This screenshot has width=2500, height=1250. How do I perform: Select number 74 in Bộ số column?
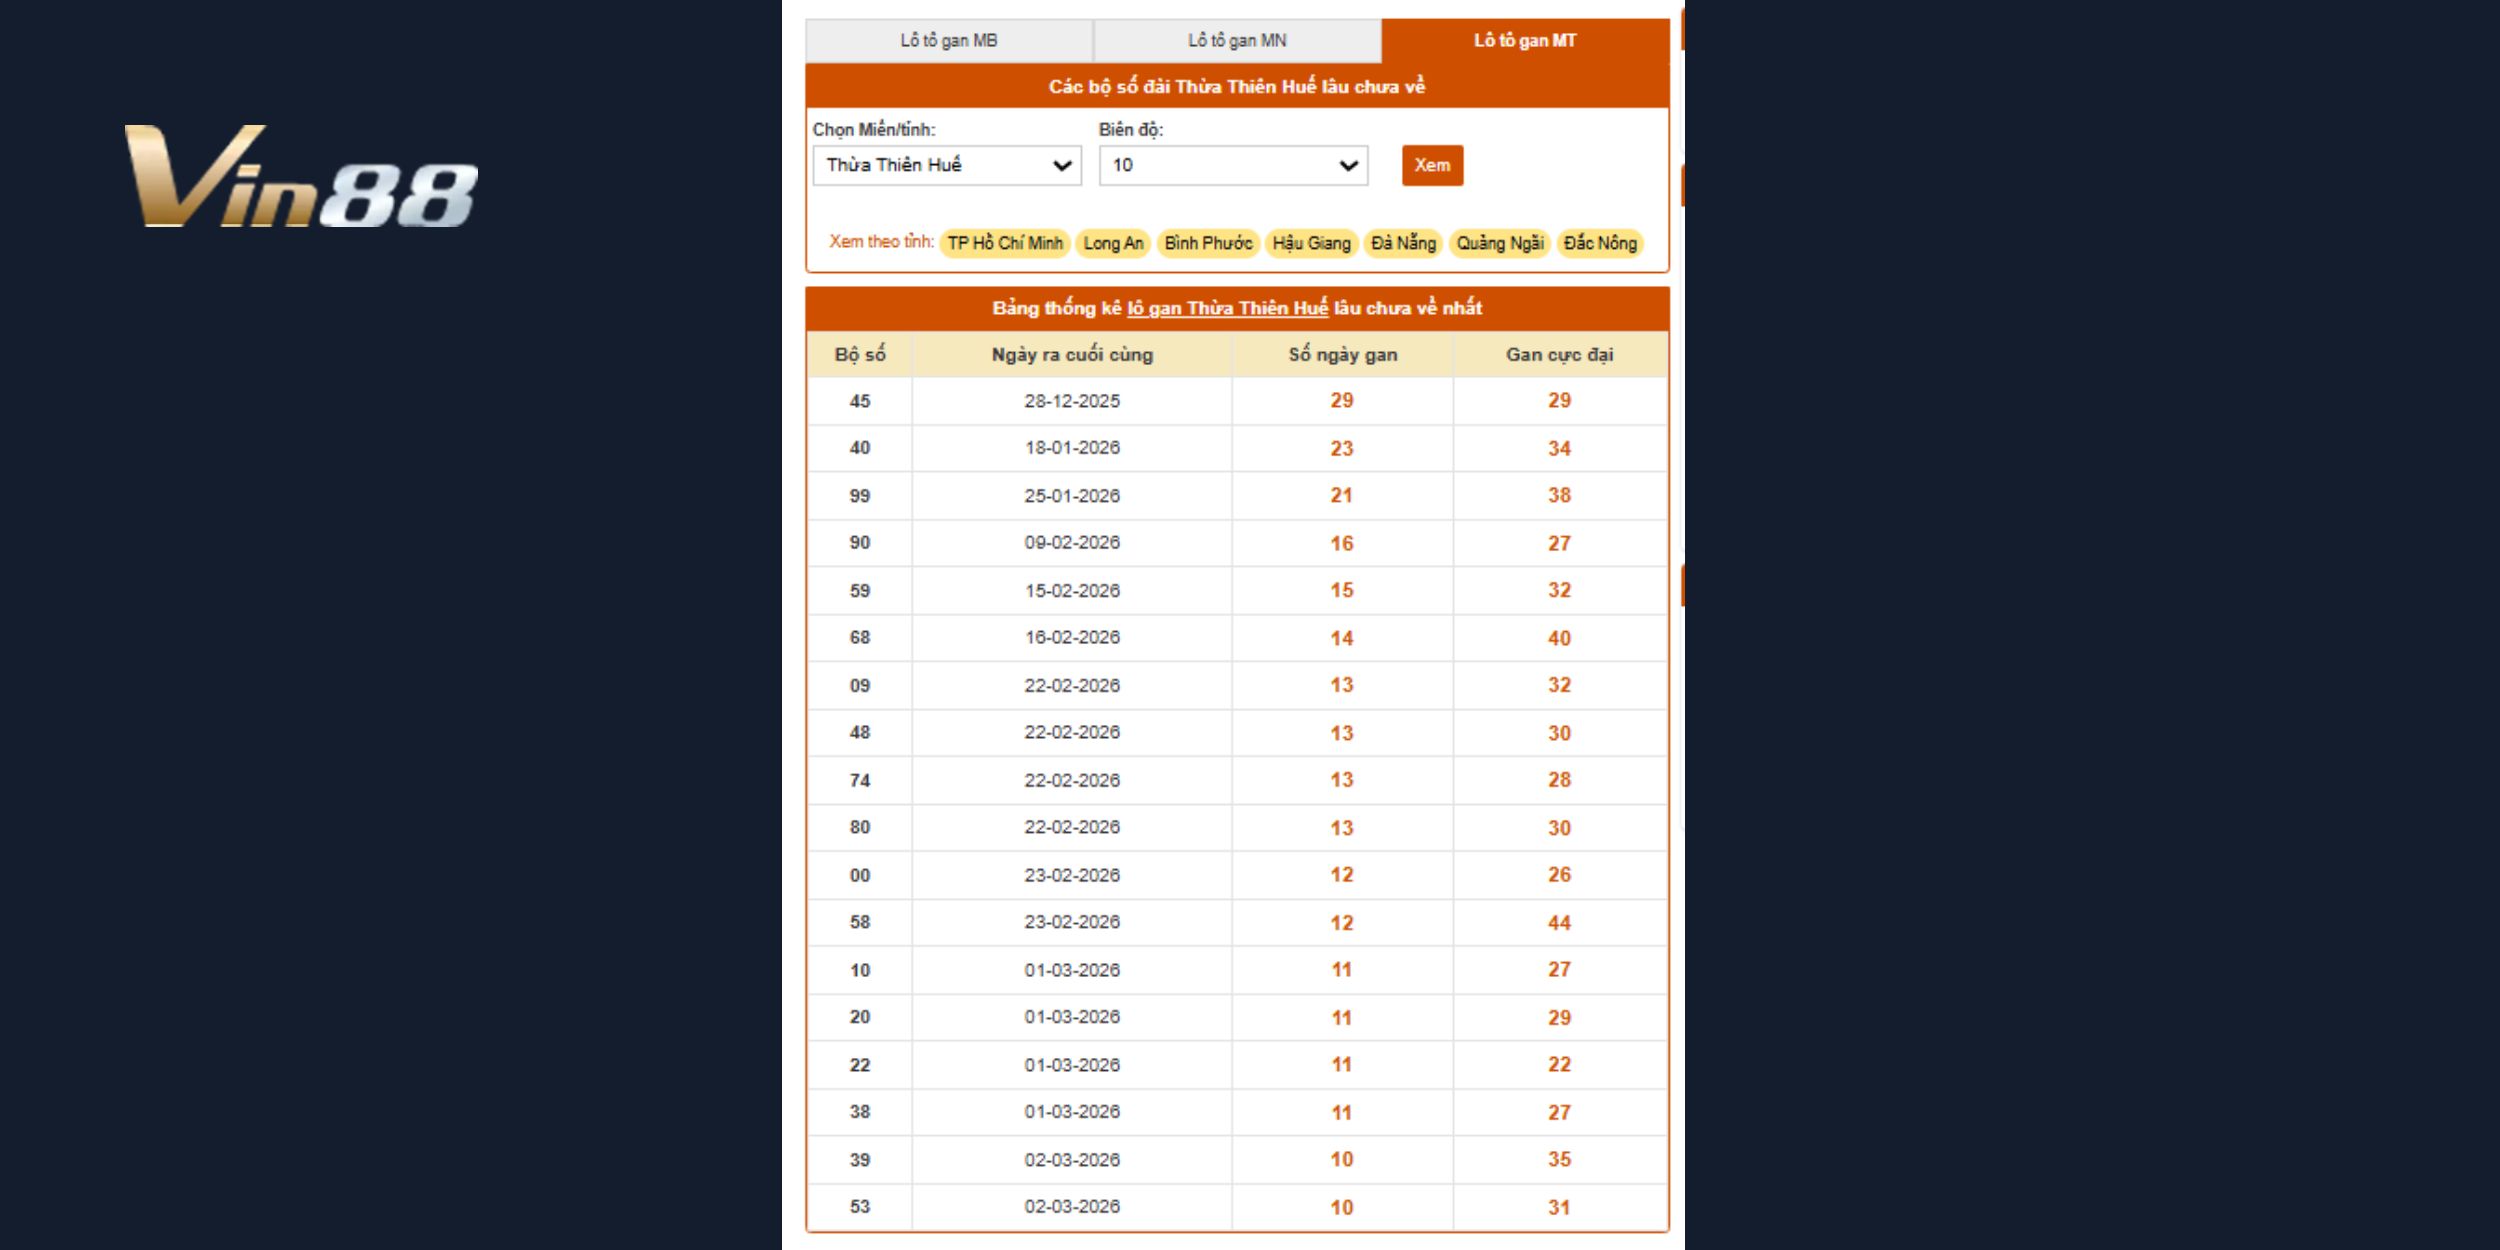pyautogui.click(x=860, y=781)
